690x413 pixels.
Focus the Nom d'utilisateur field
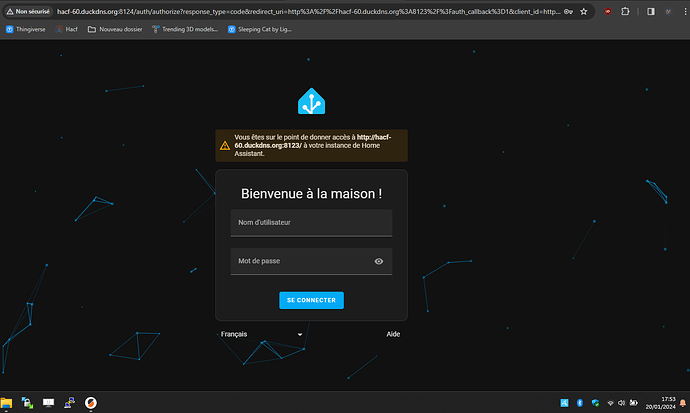point(311,223)
